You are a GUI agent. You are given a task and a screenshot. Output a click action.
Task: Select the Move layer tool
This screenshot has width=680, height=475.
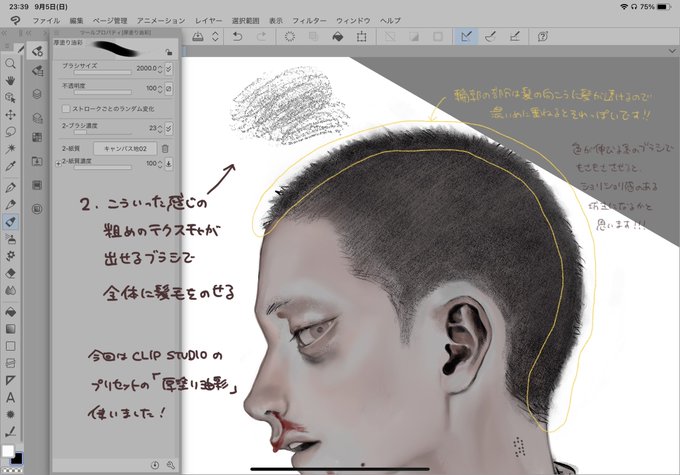coord(10,115)
